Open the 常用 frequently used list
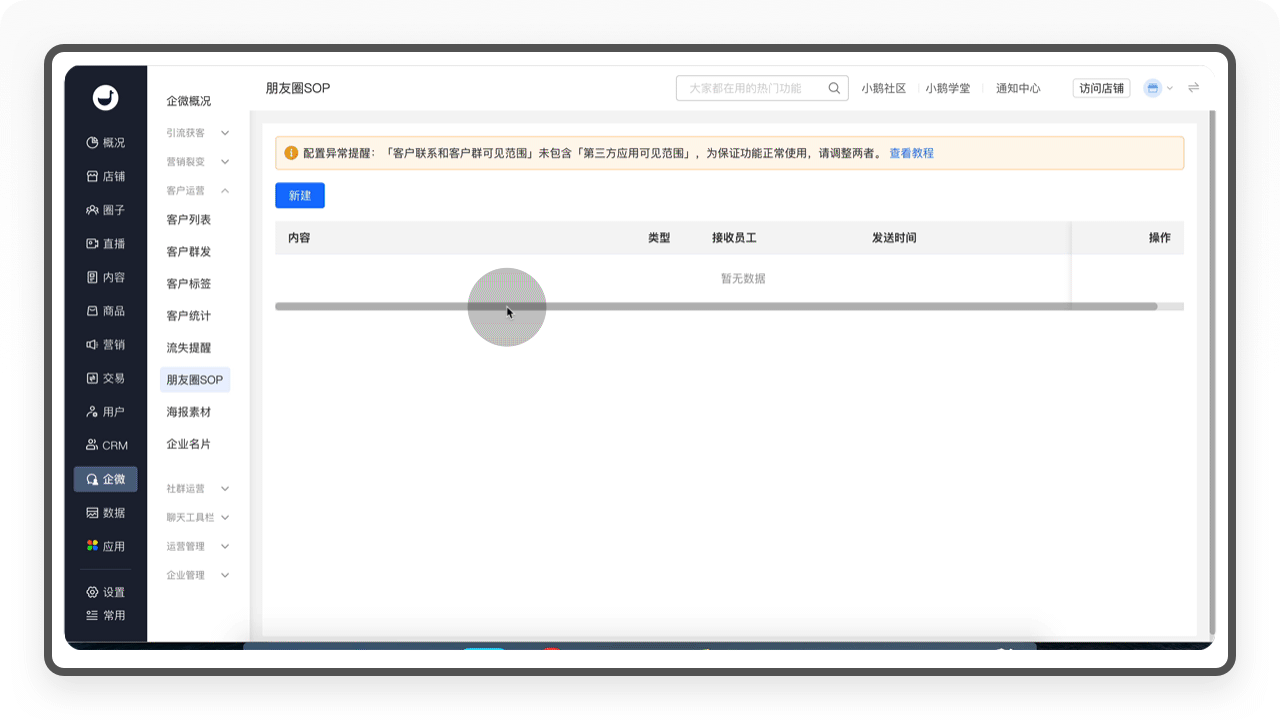This screenshot has height=720, width=1280. pos(105,616)
